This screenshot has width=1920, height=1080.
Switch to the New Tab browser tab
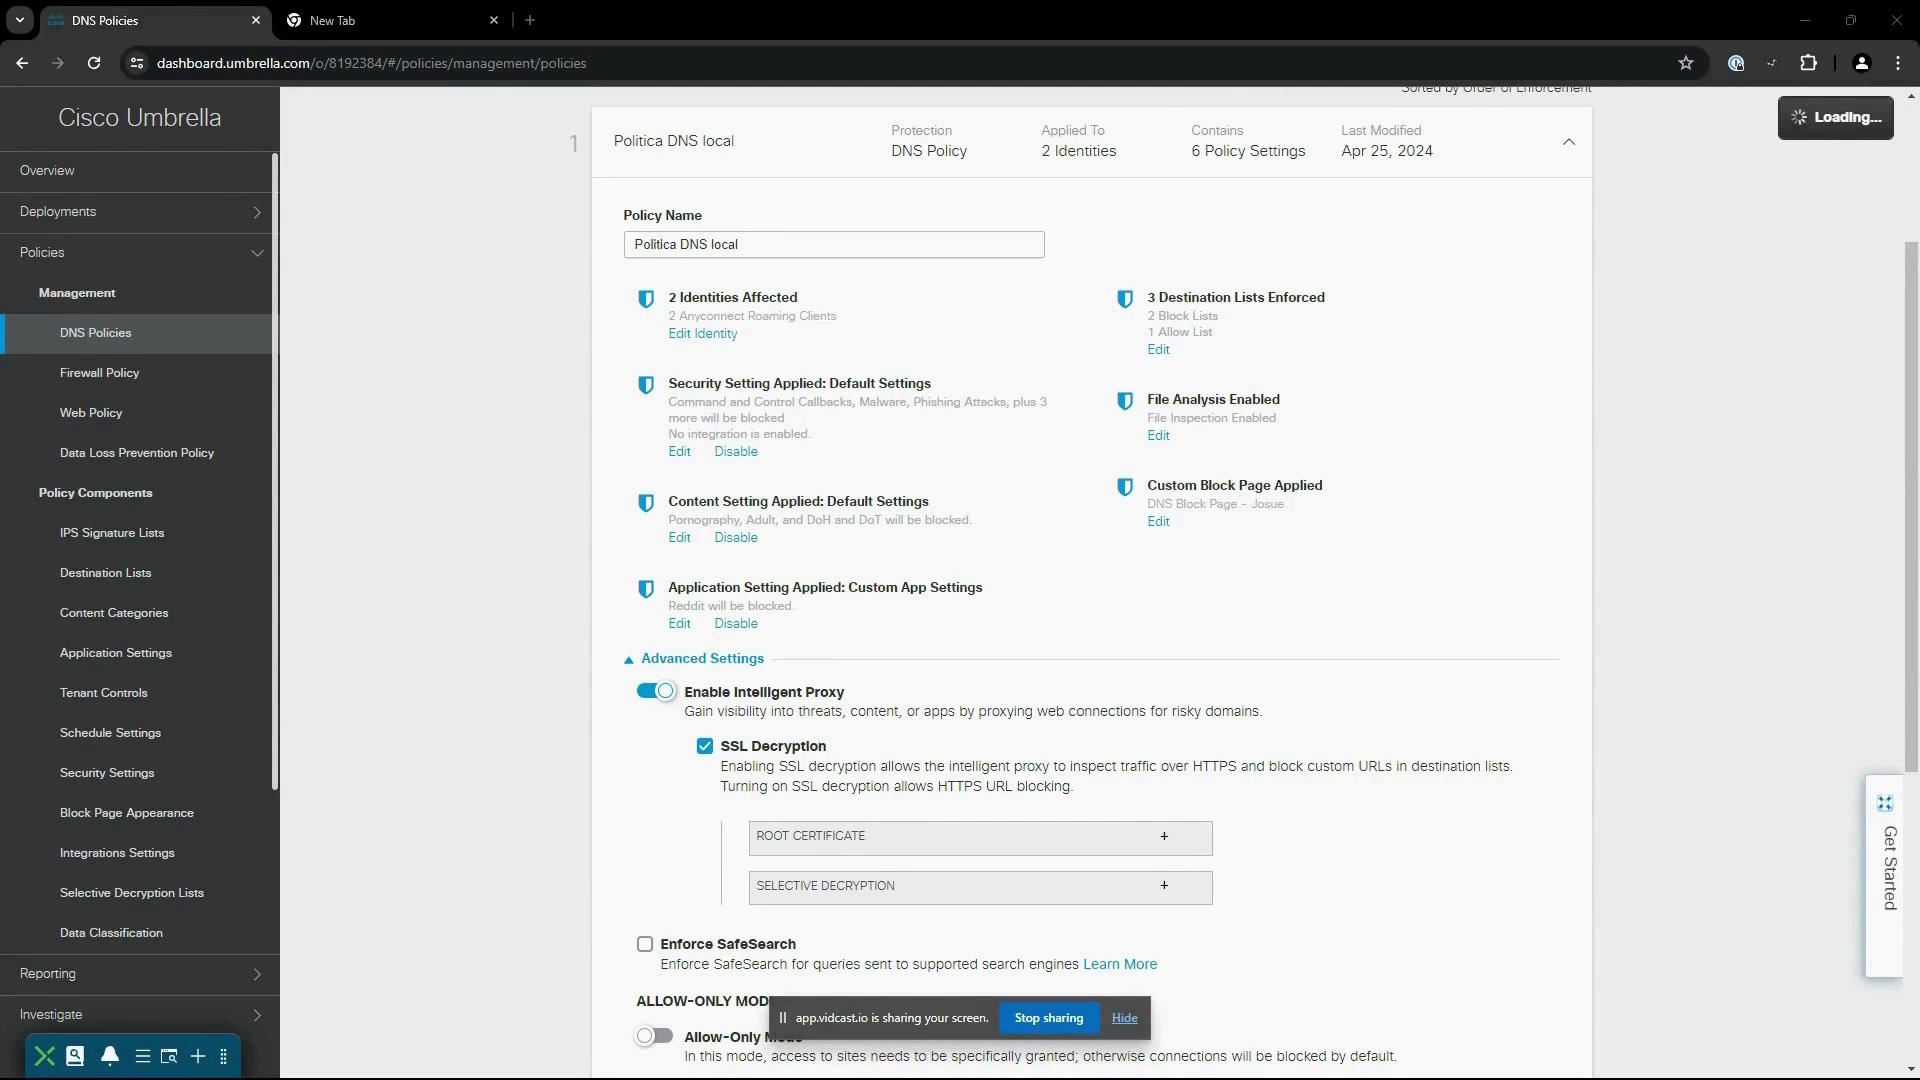point(390,20)
